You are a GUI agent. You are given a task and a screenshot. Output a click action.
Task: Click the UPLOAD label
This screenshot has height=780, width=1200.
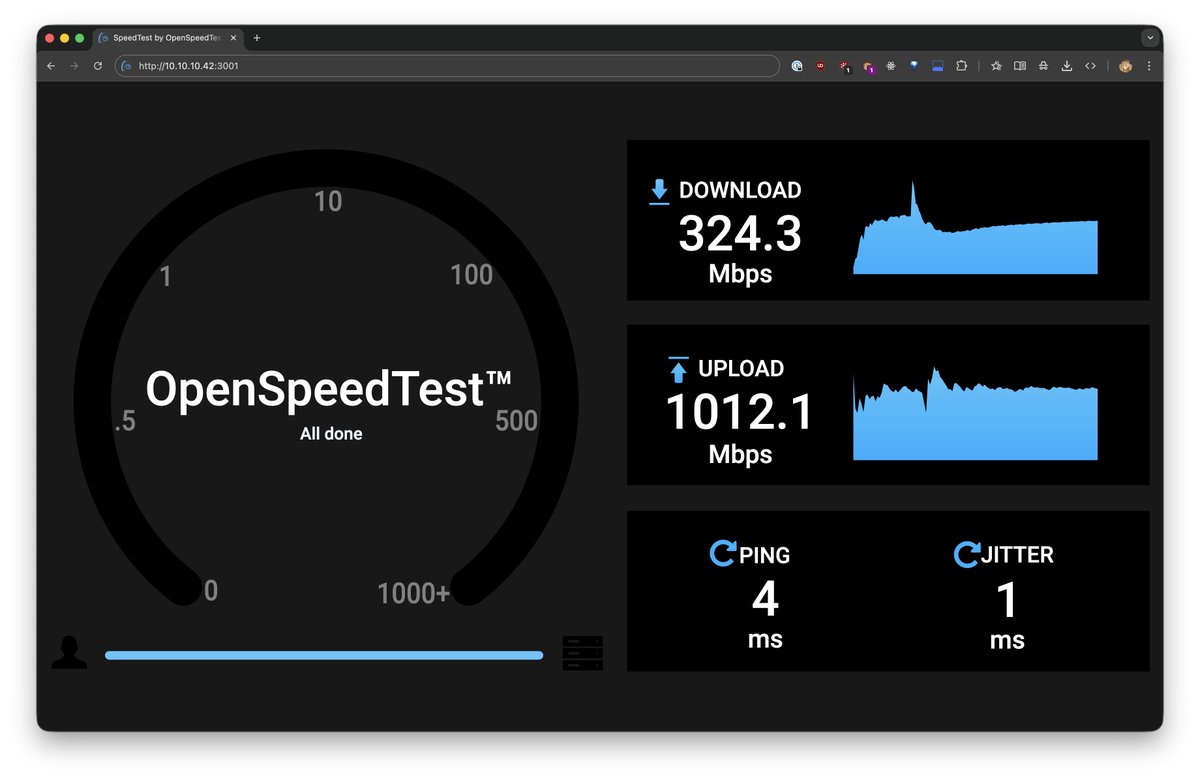(x=741, y=368)
